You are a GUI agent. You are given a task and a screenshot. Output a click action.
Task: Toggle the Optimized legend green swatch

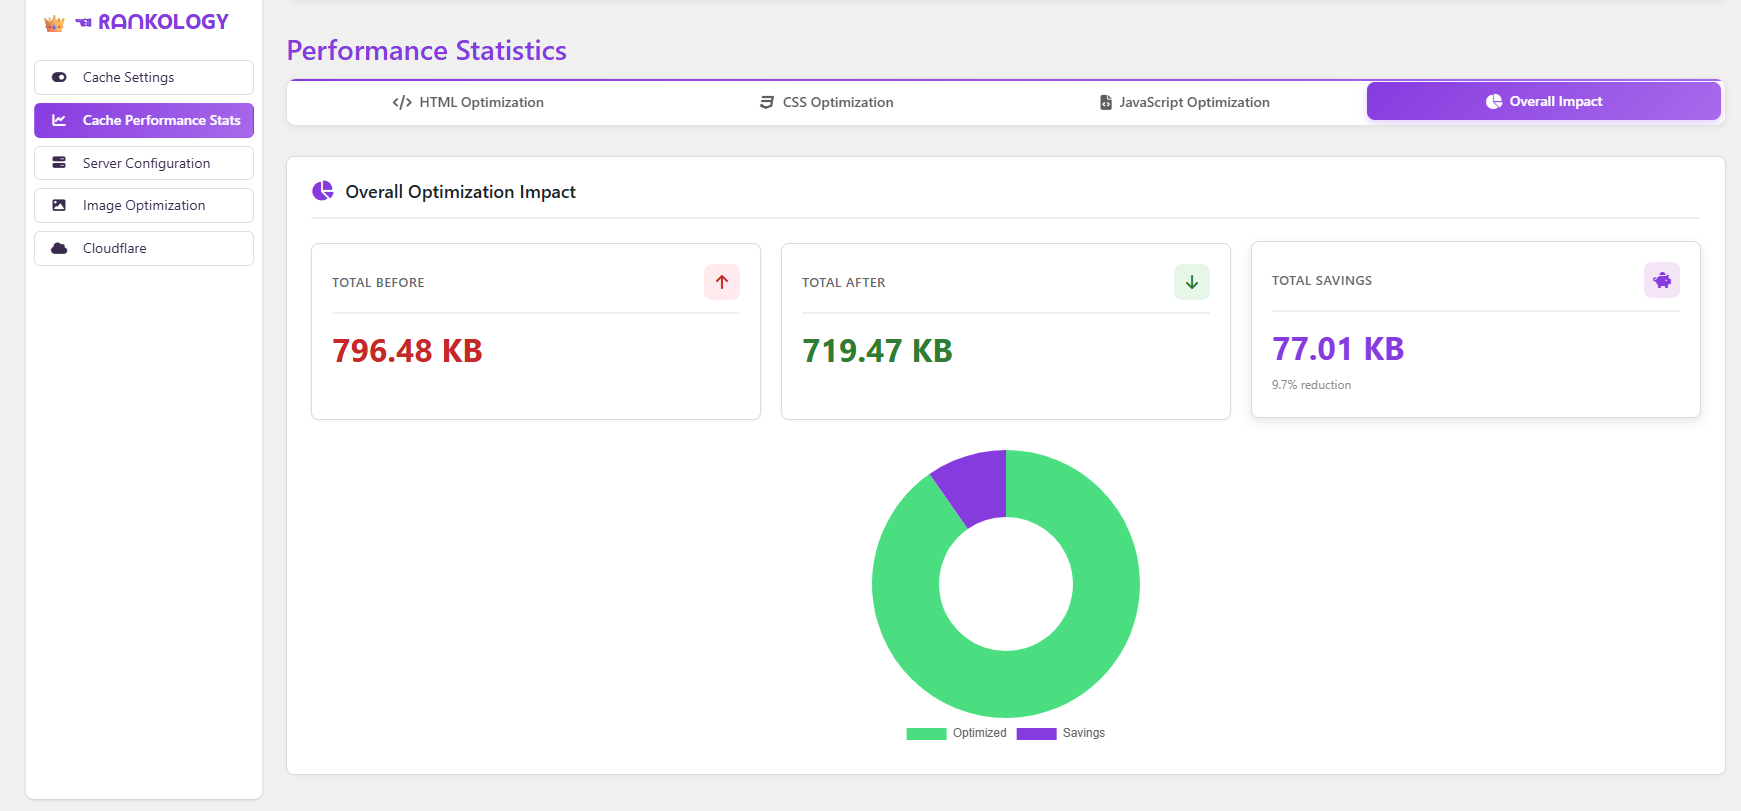[926, 733]
